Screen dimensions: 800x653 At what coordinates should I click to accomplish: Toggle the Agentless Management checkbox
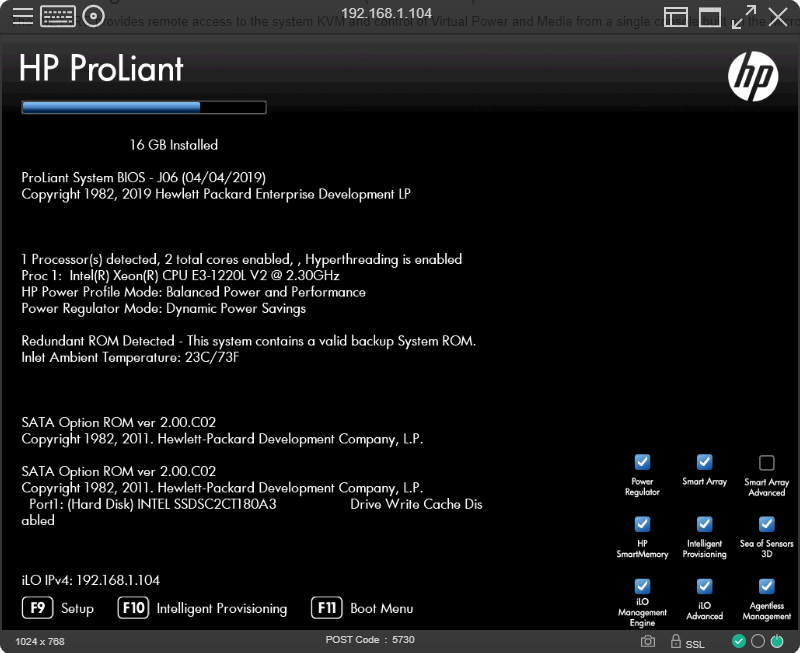(767, 586)
